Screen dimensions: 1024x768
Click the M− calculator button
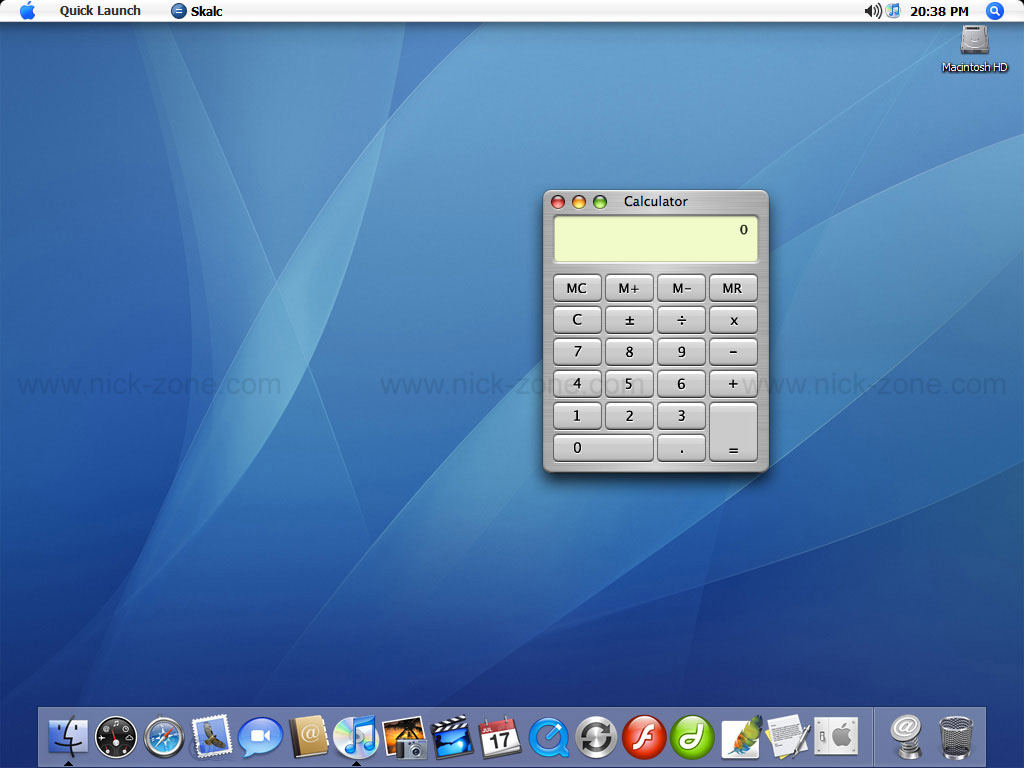pos(681,288)
